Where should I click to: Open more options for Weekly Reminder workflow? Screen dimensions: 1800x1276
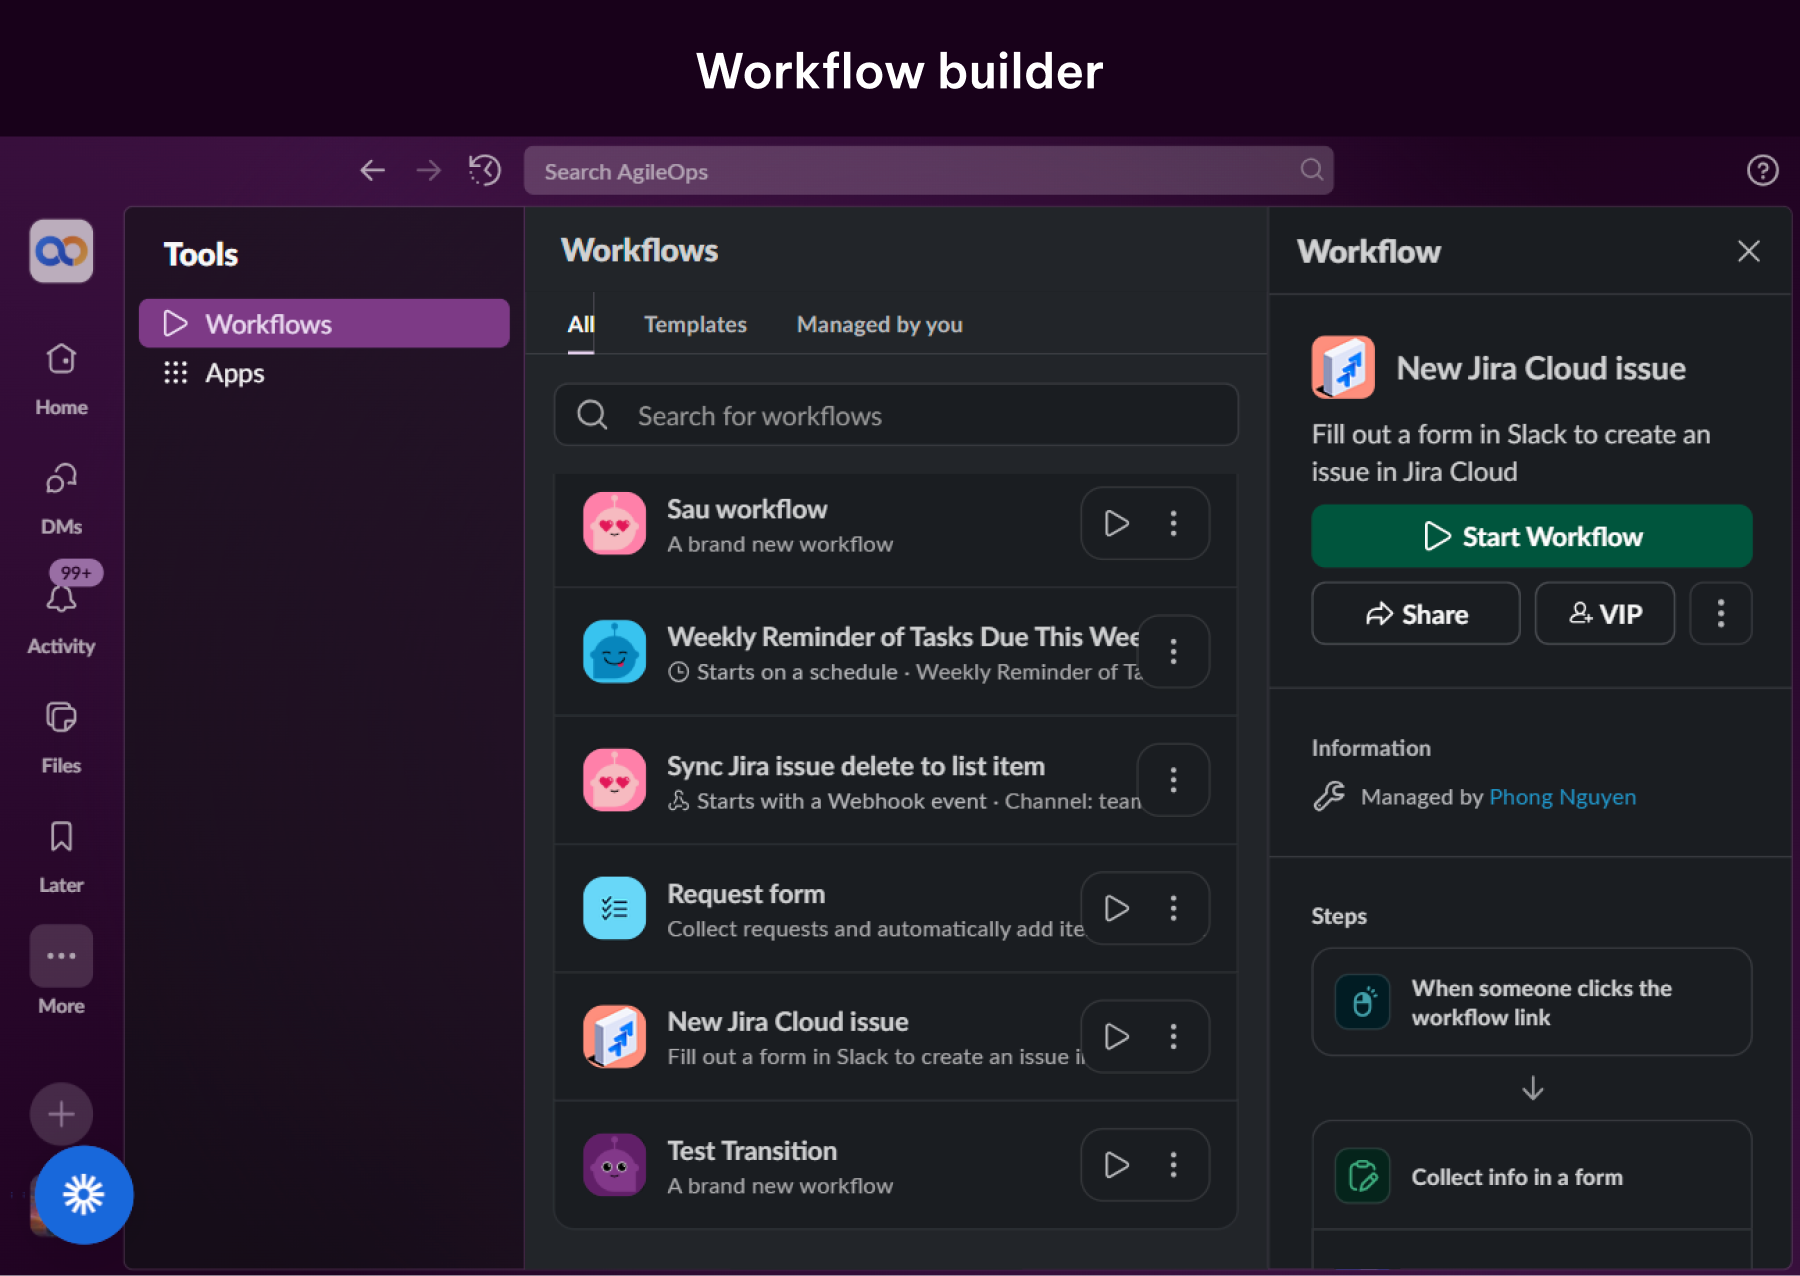pos(1174,652)
